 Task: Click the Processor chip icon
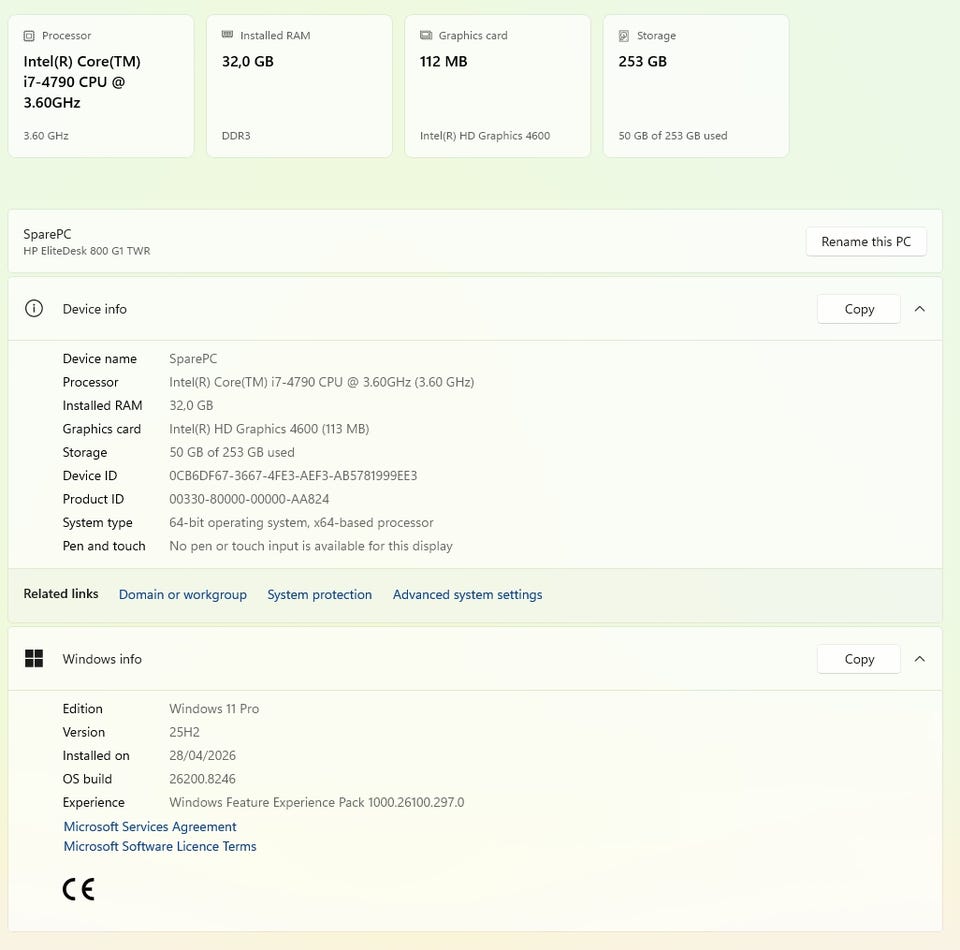pyautogui.click(x=29, y=36)
